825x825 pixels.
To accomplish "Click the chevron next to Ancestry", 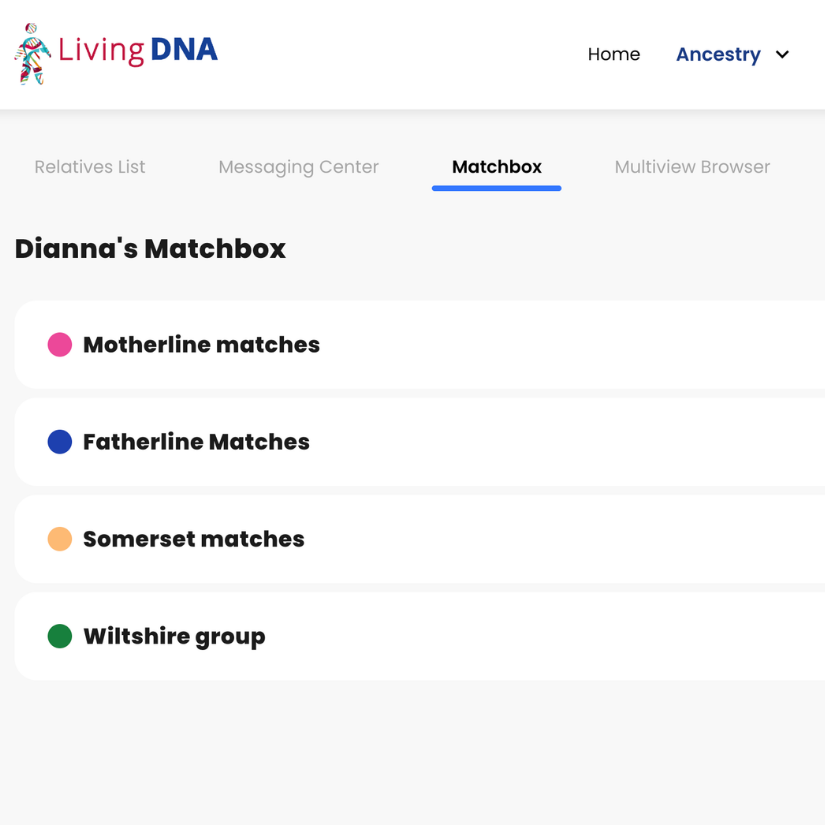I will 782,54.
